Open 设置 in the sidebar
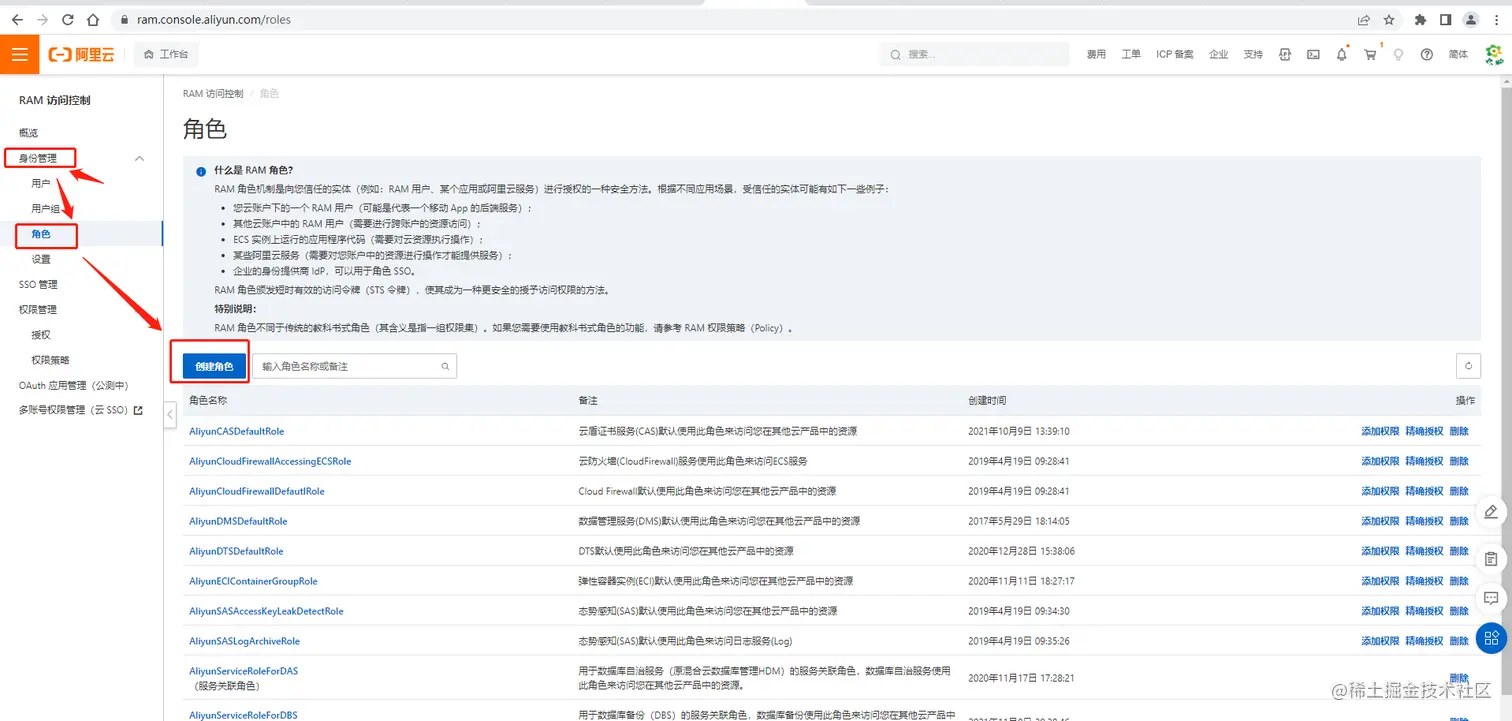This screenshot has height=721, width=1512. point(41,259)
